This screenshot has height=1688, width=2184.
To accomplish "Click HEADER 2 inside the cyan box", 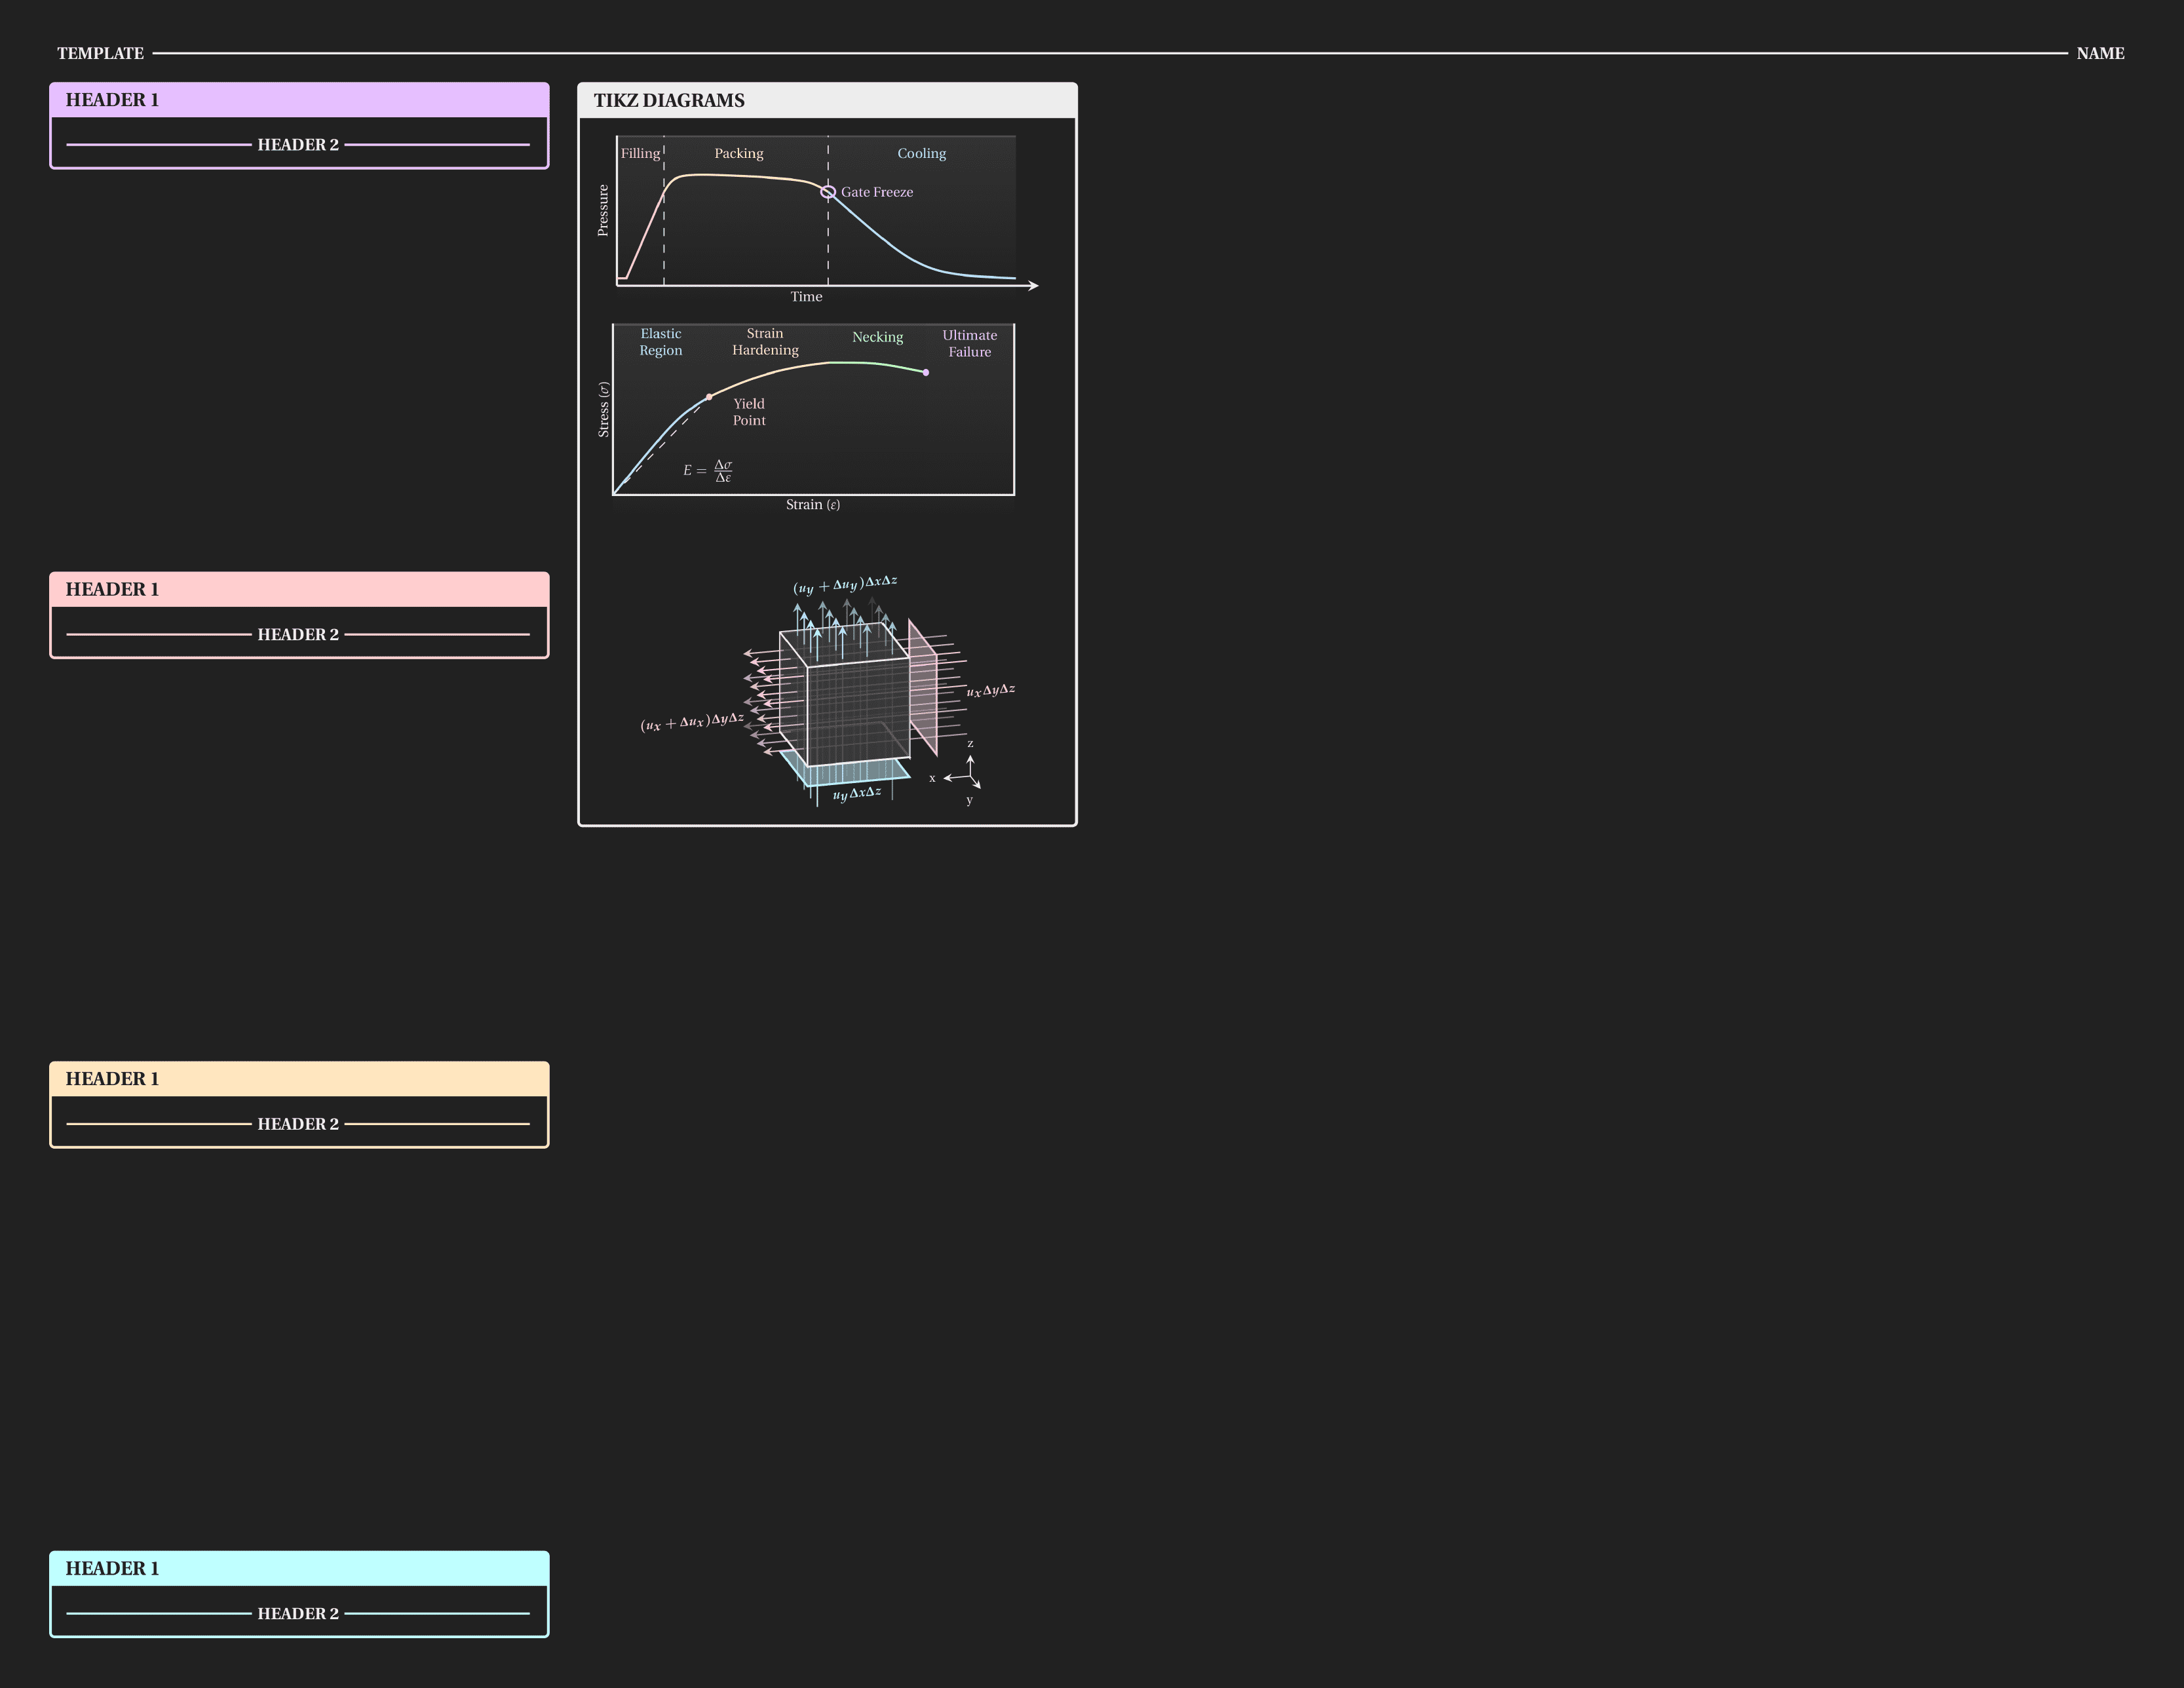I will click(298, 1613).
